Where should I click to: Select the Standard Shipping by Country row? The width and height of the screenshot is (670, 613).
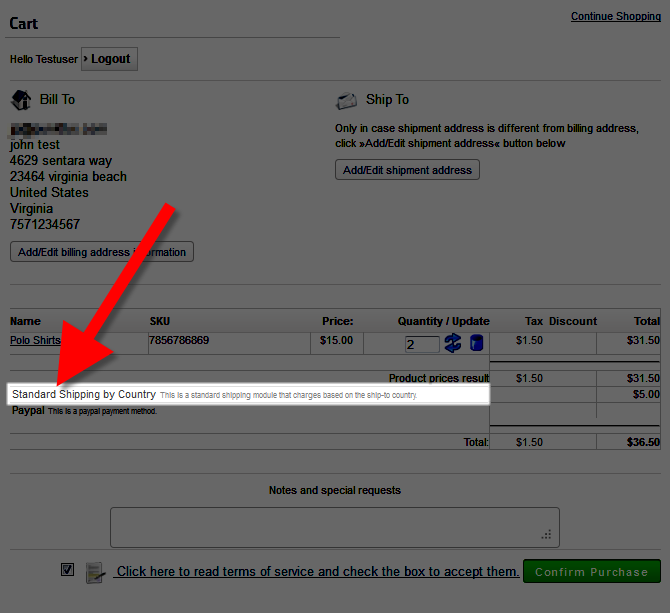(84, 394)
